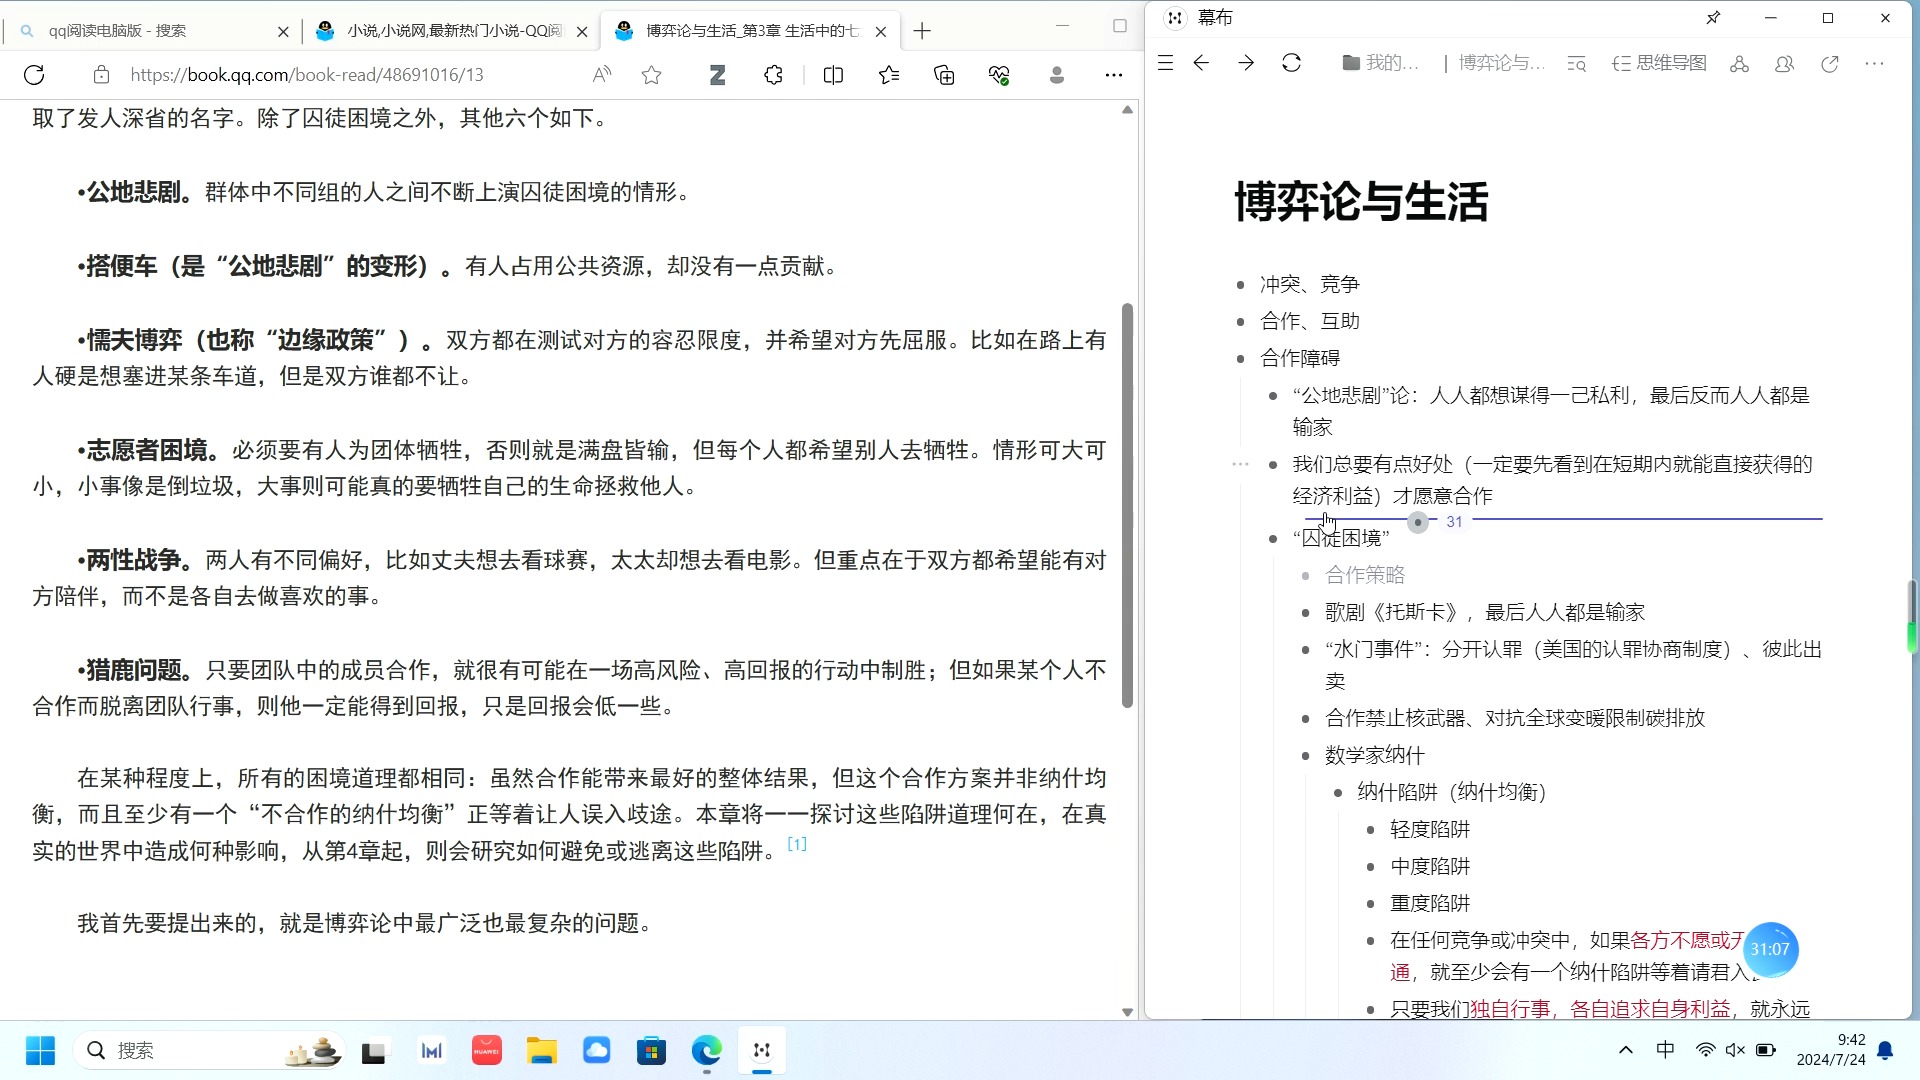Collapse the 数学家纳什 bullet node
This screenshot has height=1080, width=1920.
(1305, 755)
